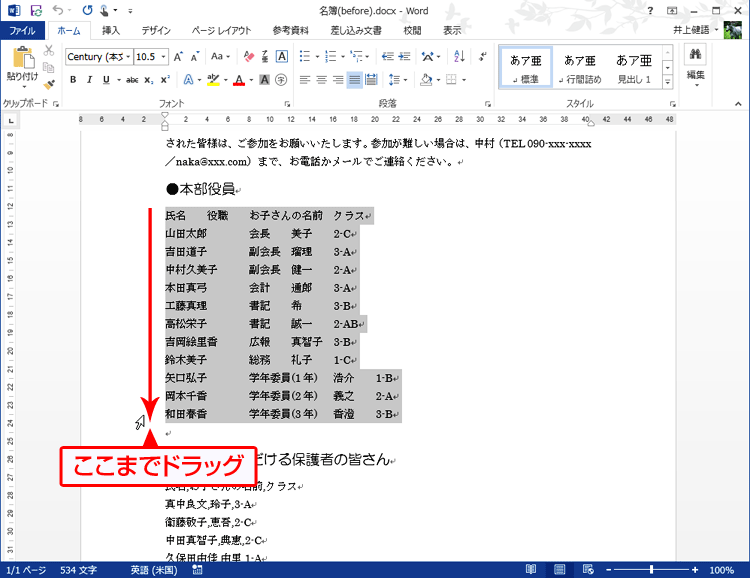Align text left
Image resolution: width=750 pixels, height=578 pixels.
click(x=305, y=80)
